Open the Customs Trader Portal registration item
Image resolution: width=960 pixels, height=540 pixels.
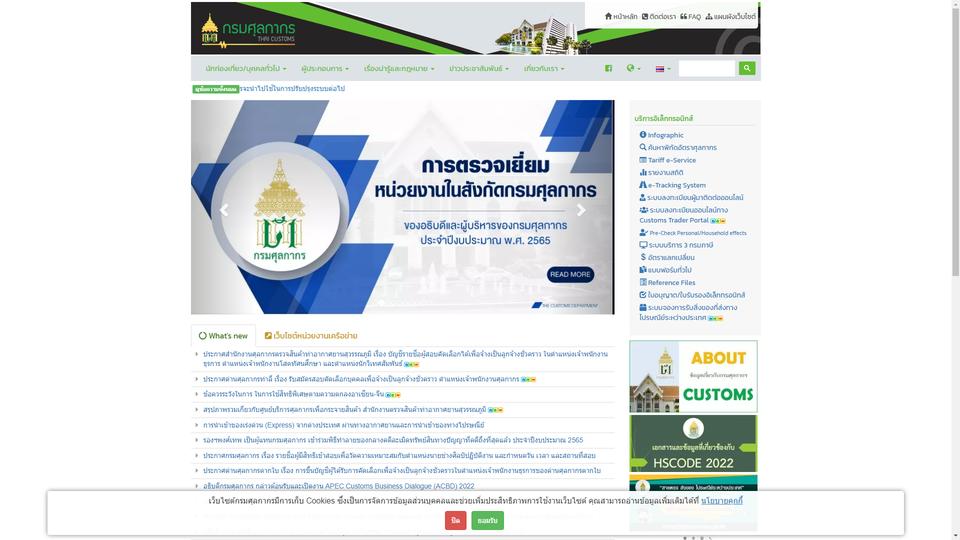pos(684,215)
